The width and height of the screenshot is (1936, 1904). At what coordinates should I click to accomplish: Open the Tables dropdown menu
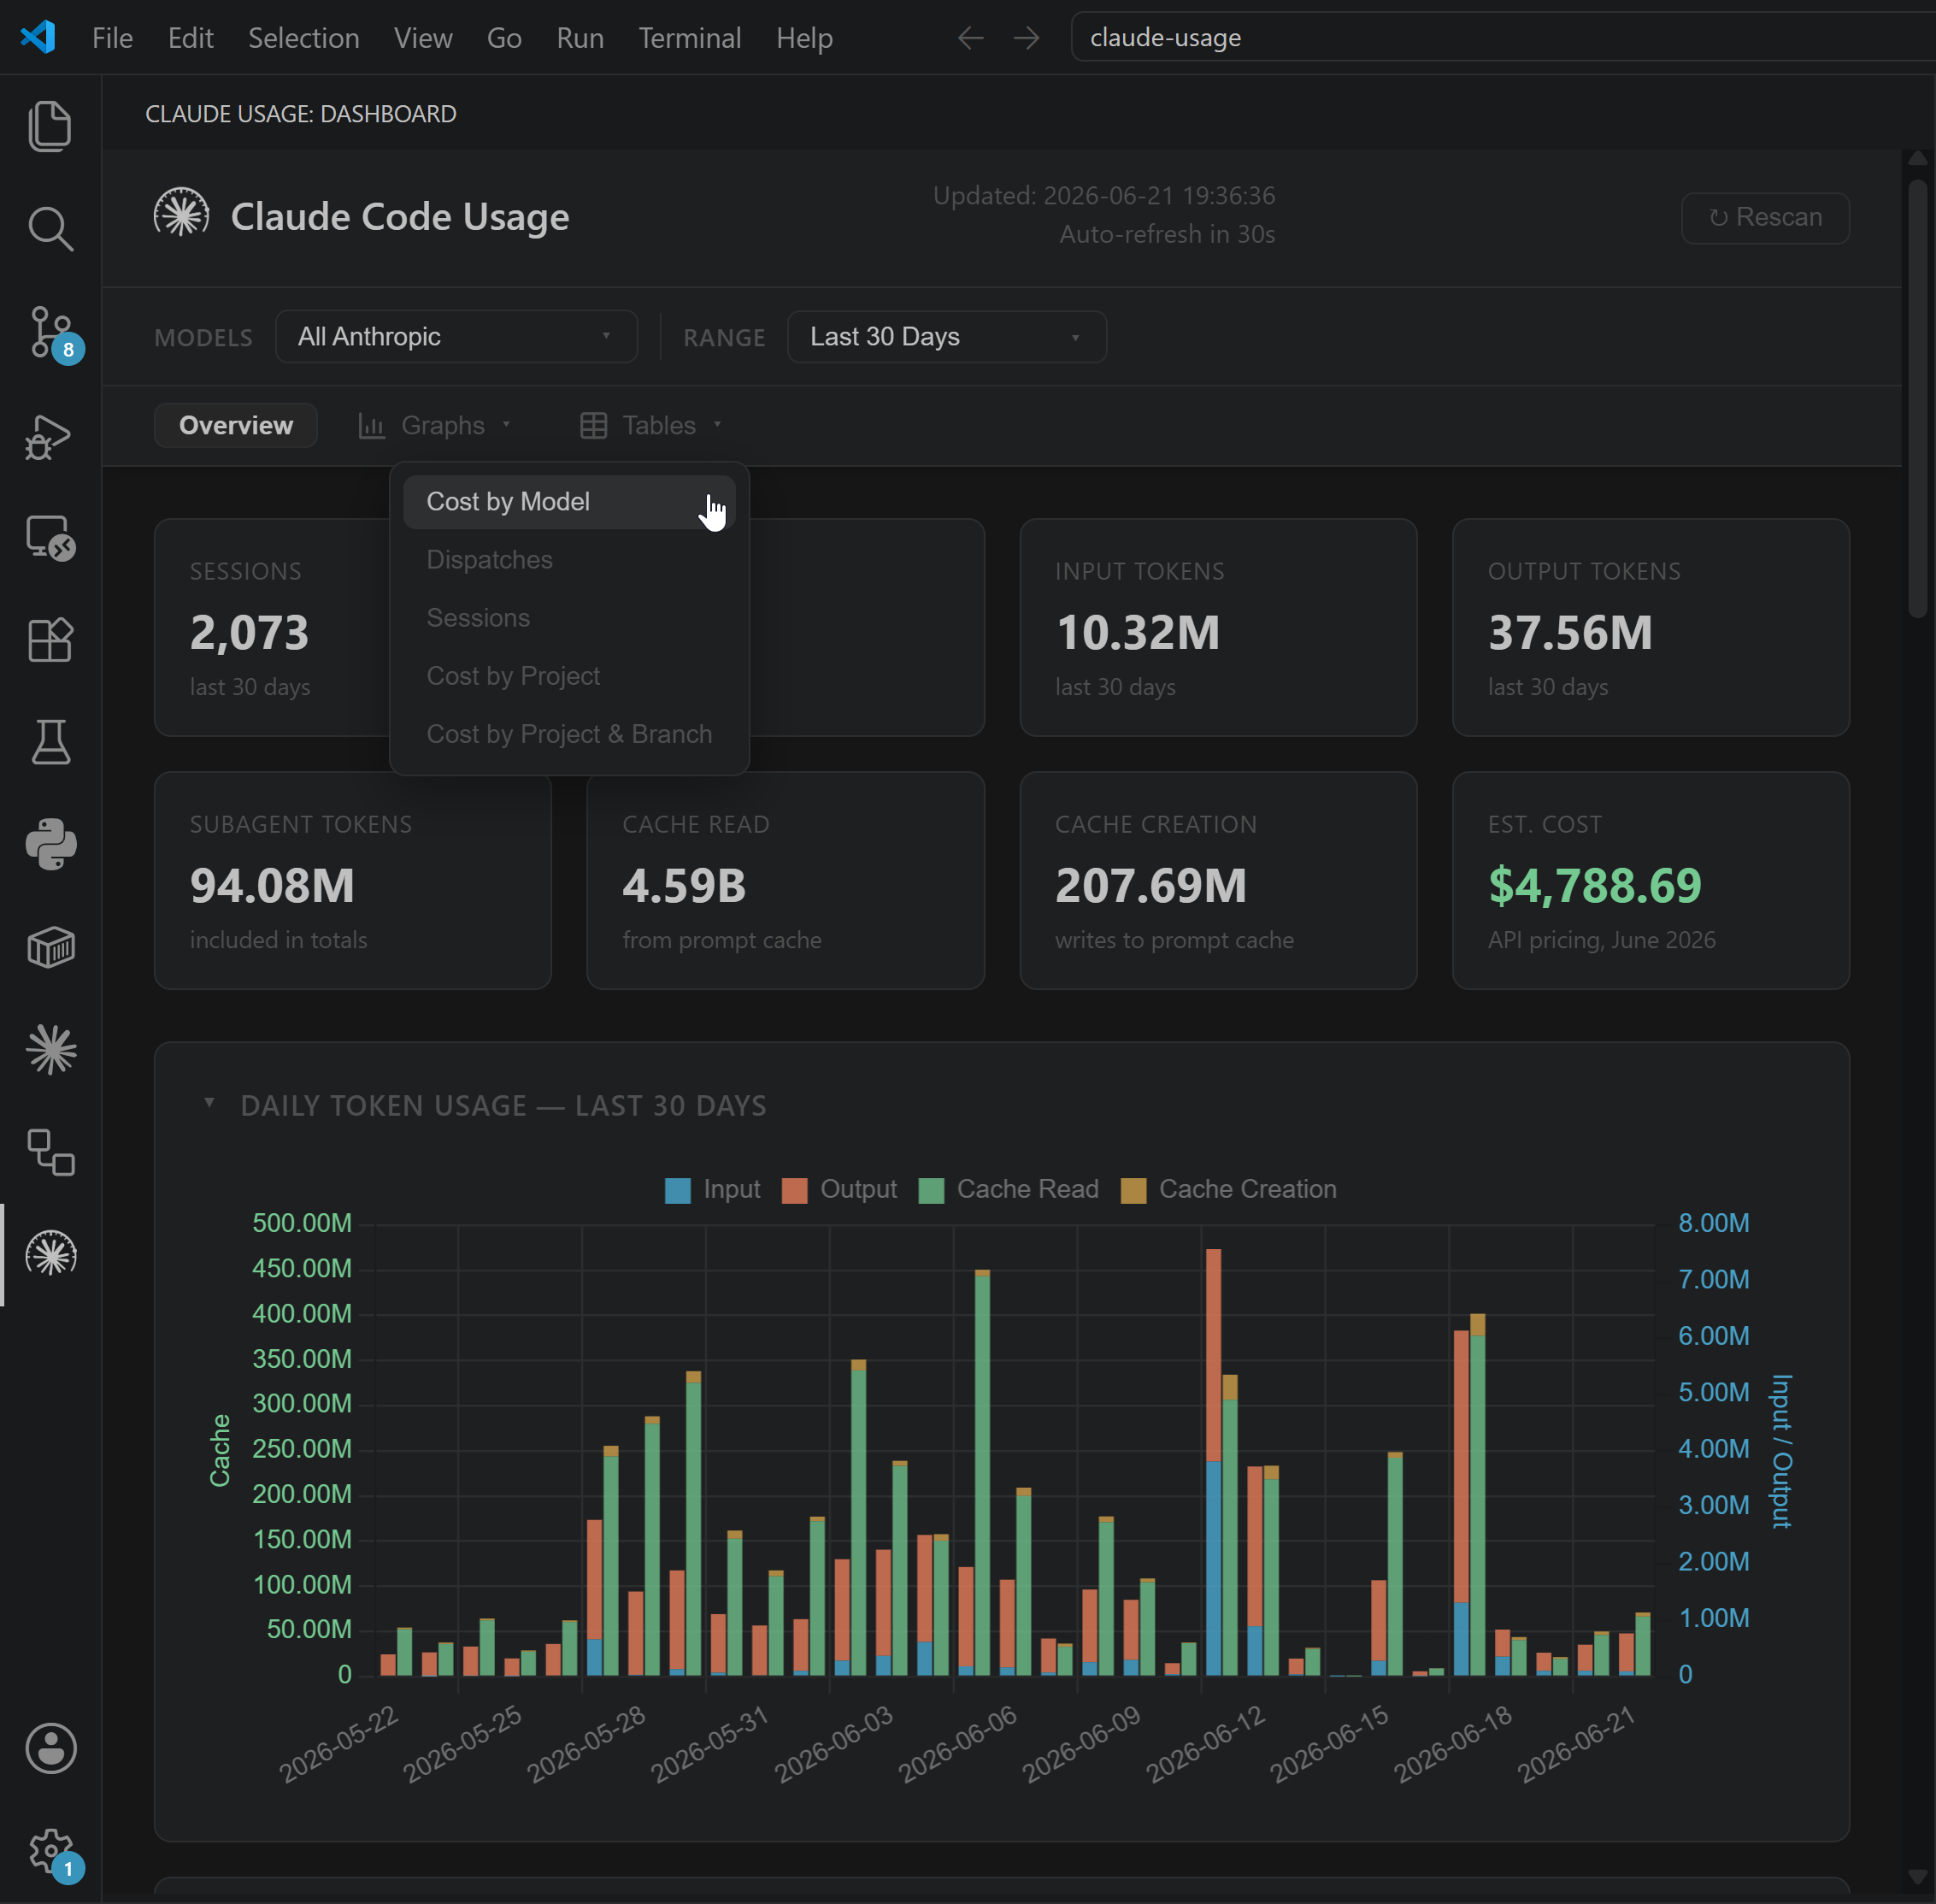tap(652, 426)
